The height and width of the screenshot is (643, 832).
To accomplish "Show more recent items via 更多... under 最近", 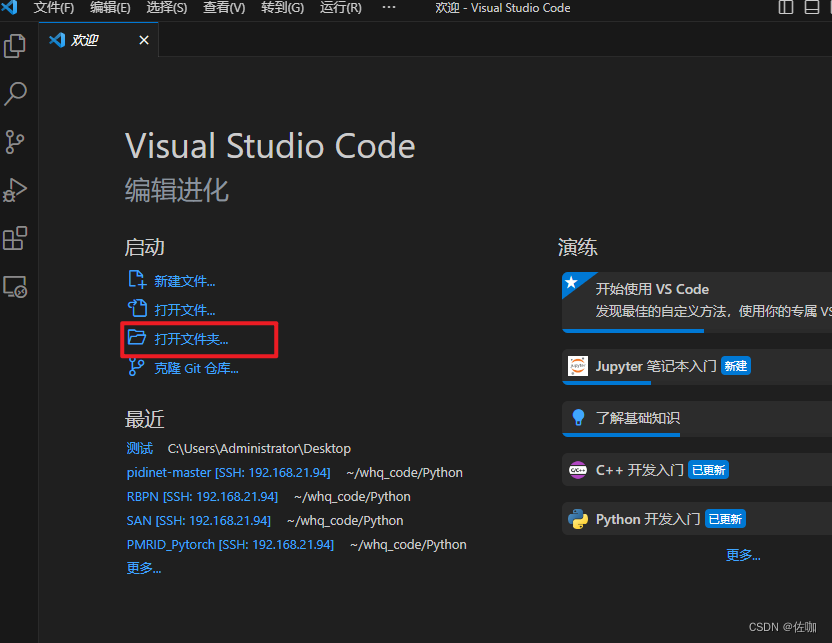I will pos(144,568).
